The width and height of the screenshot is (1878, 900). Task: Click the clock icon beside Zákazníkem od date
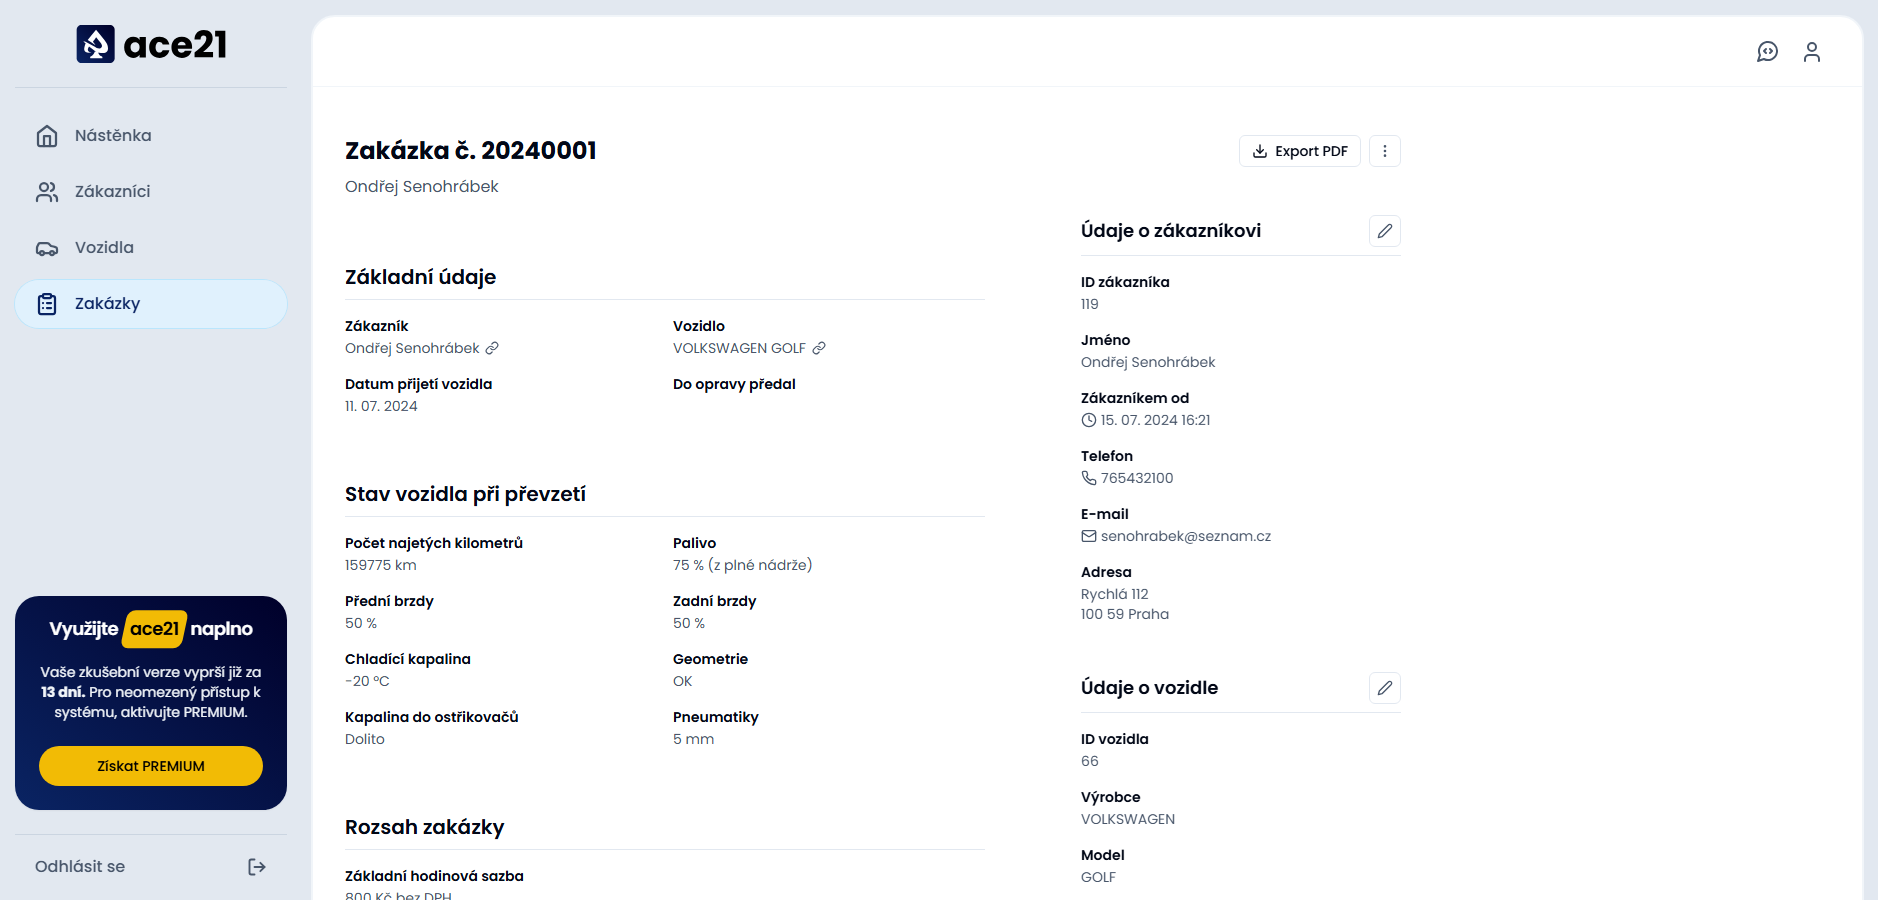[1089, 420]
